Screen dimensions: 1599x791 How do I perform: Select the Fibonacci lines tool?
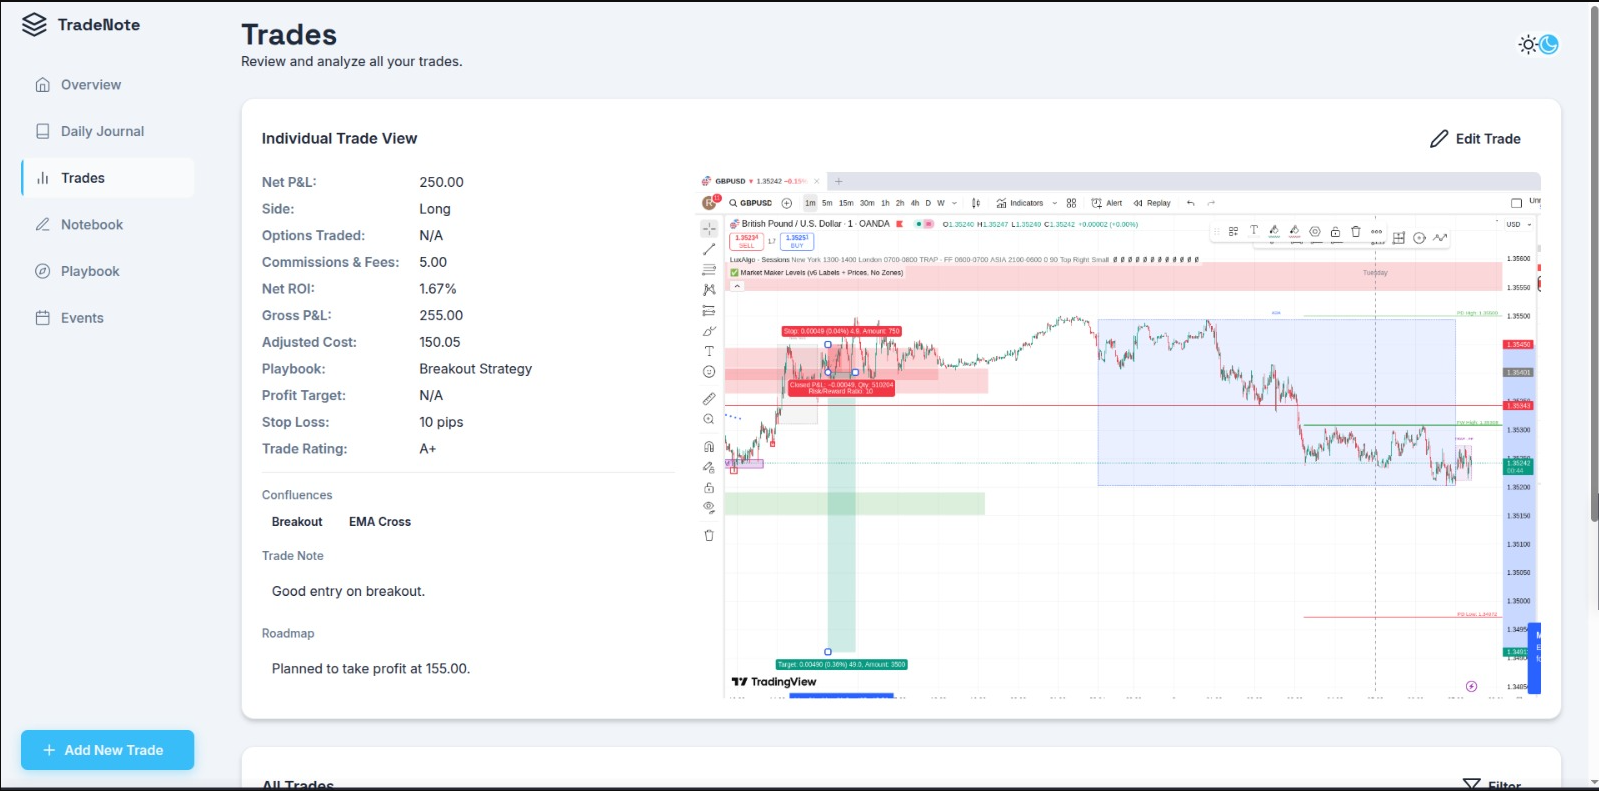click(x=709, y=269)
